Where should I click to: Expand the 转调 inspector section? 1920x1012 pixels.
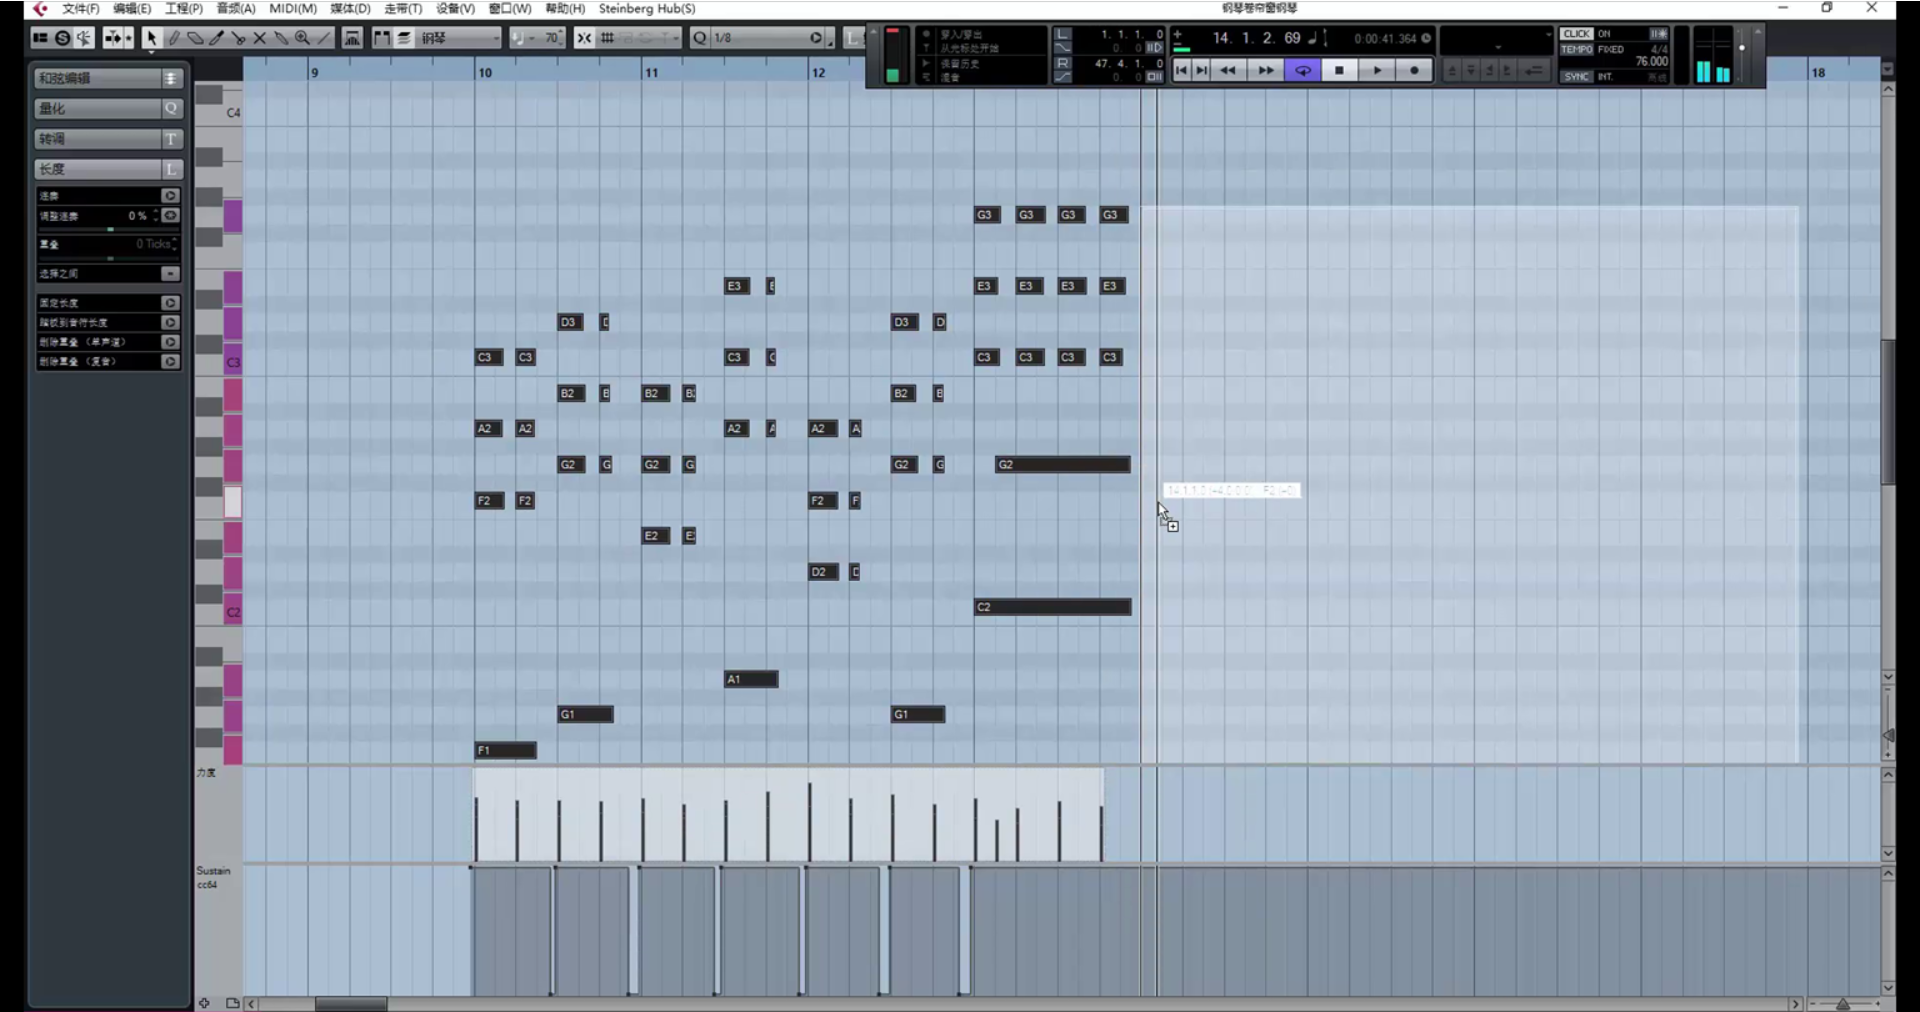click(108, 139)
